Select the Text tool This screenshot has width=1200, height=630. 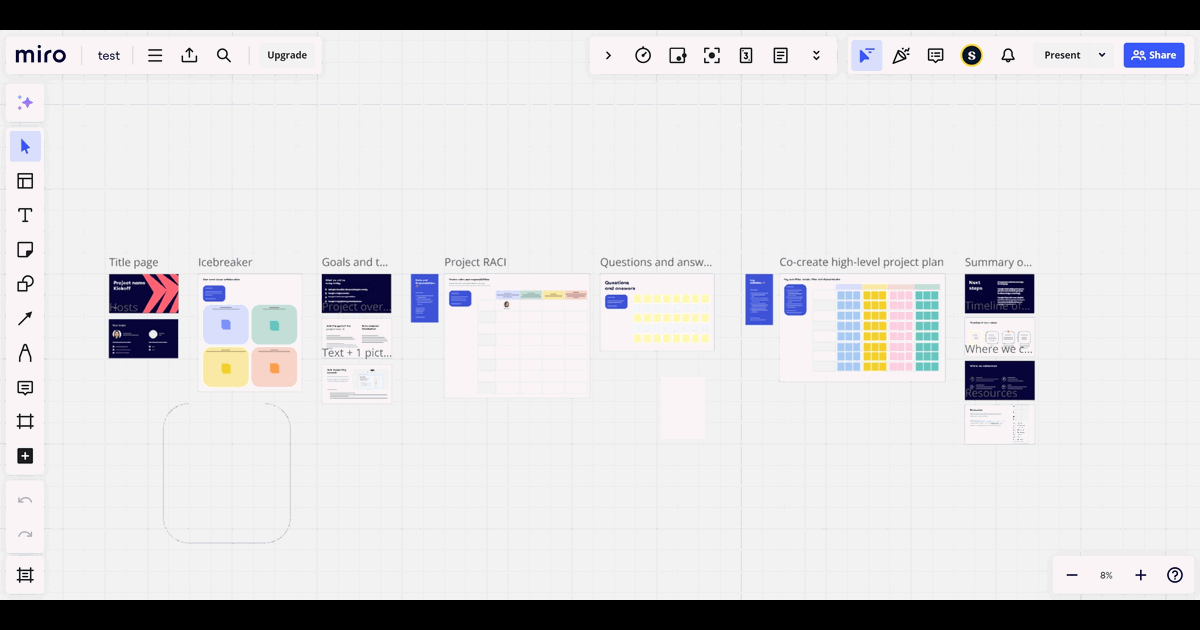25,215
